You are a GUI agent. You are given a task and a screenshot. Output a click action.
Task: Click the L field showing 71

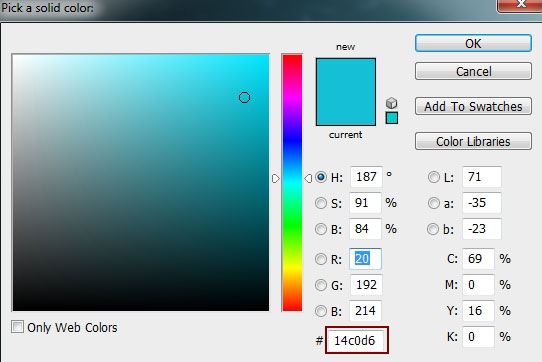click(482, 177)
